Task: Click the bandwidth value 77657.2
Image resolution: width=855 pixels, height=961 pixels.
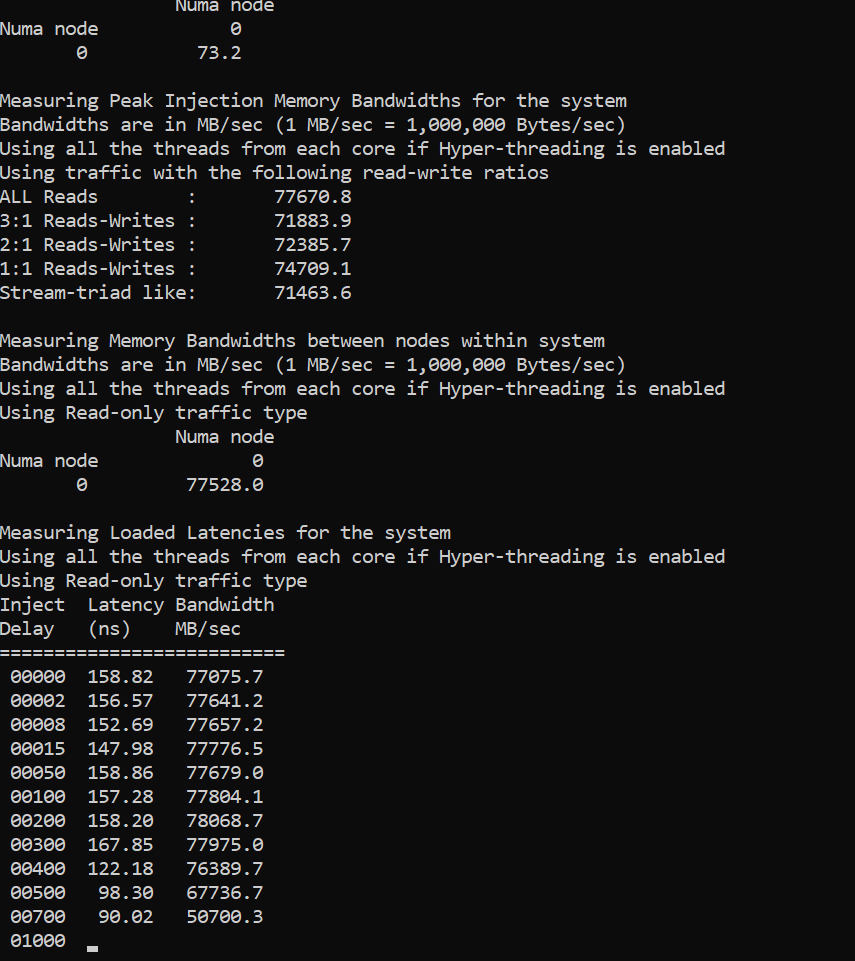Action: pyautogui.click(x=225, y=724)
